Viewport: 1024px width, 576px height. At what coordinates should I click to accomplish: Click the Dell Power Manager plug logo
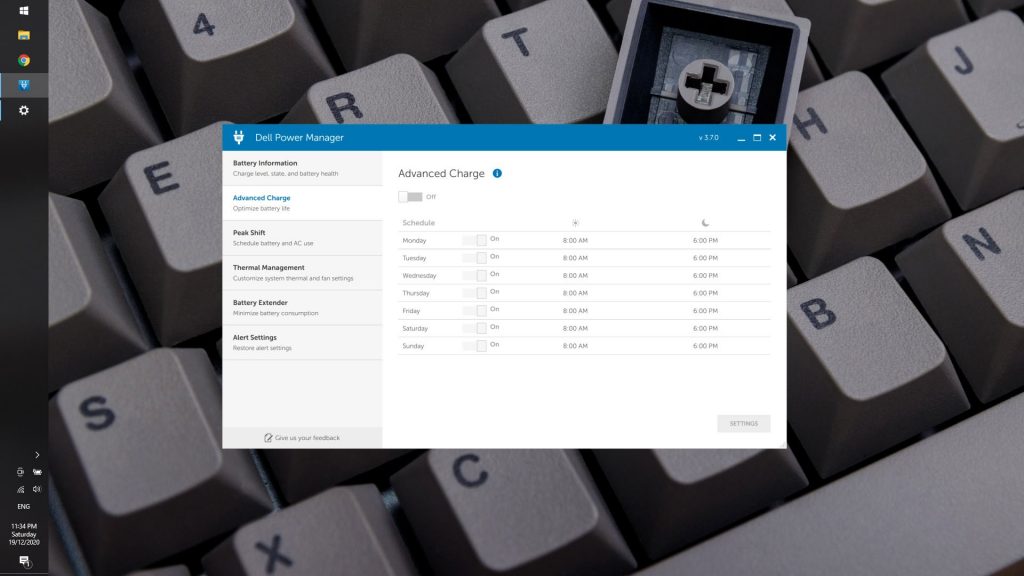click(x=238, y=137)
